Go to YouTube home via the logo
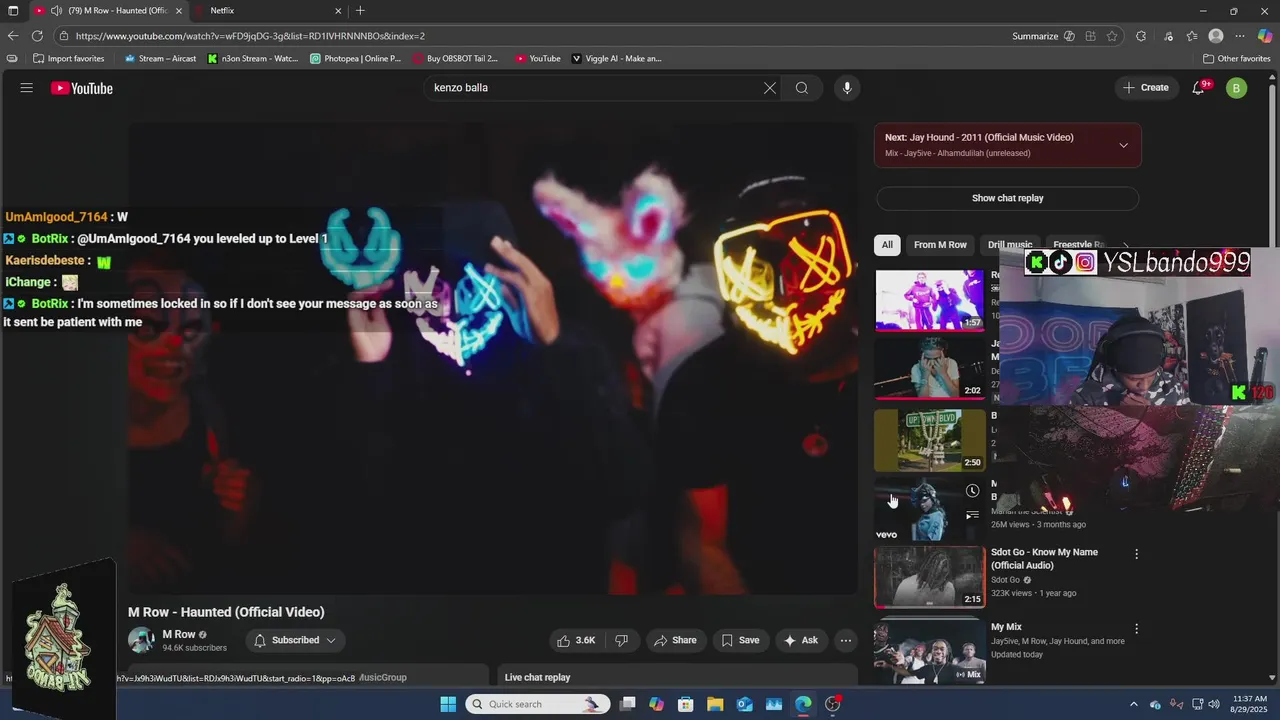This screenshot has height=720, width=1280. pos(82,88)
